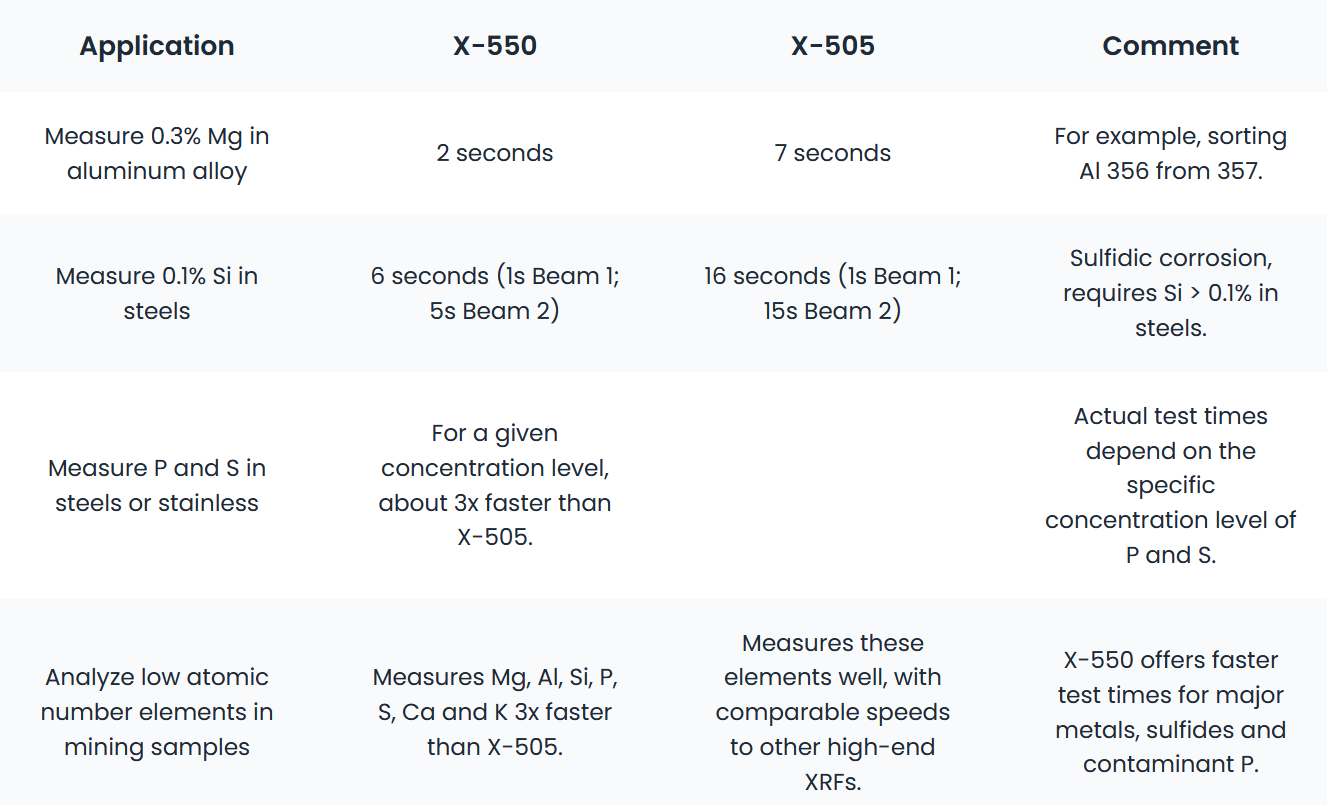Screen dimensions: 1327x805
Task: Click the "X-550 offers faster test times" comment
Action: coord(1170,712)
